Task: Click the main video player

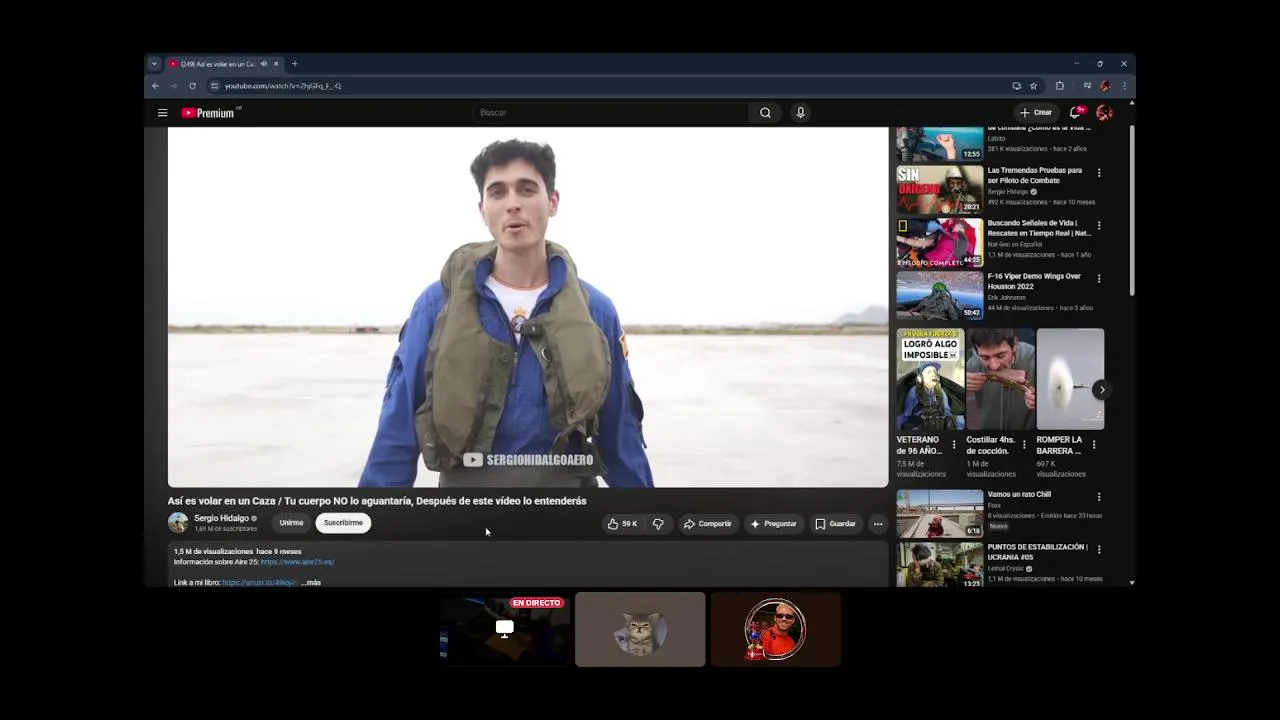Action: point(528,307)
